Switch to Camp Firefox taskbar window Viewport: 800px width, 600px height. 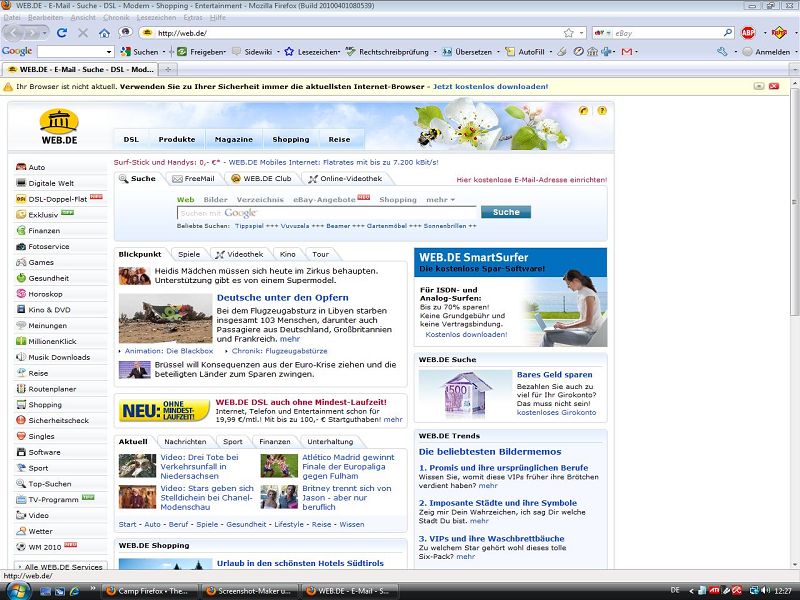pos(148,591)
